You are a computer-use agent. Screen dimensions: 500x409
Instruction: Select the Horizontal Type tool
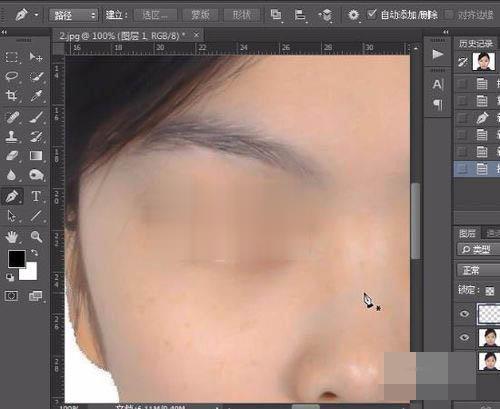click(36, 196)
